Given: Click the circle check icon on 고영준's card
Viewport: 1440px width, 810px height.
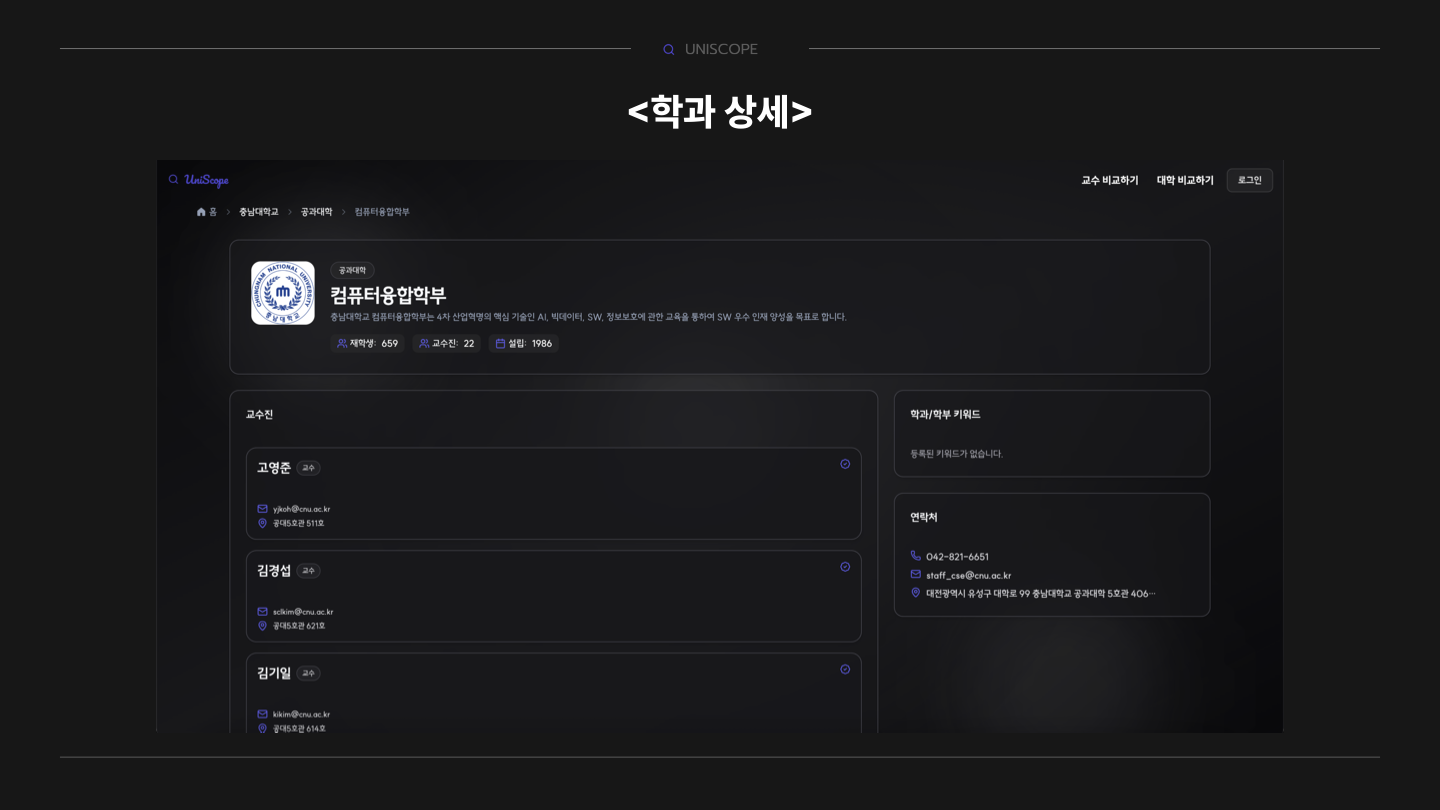Looking at the screenshot, I should pos(845,464).
